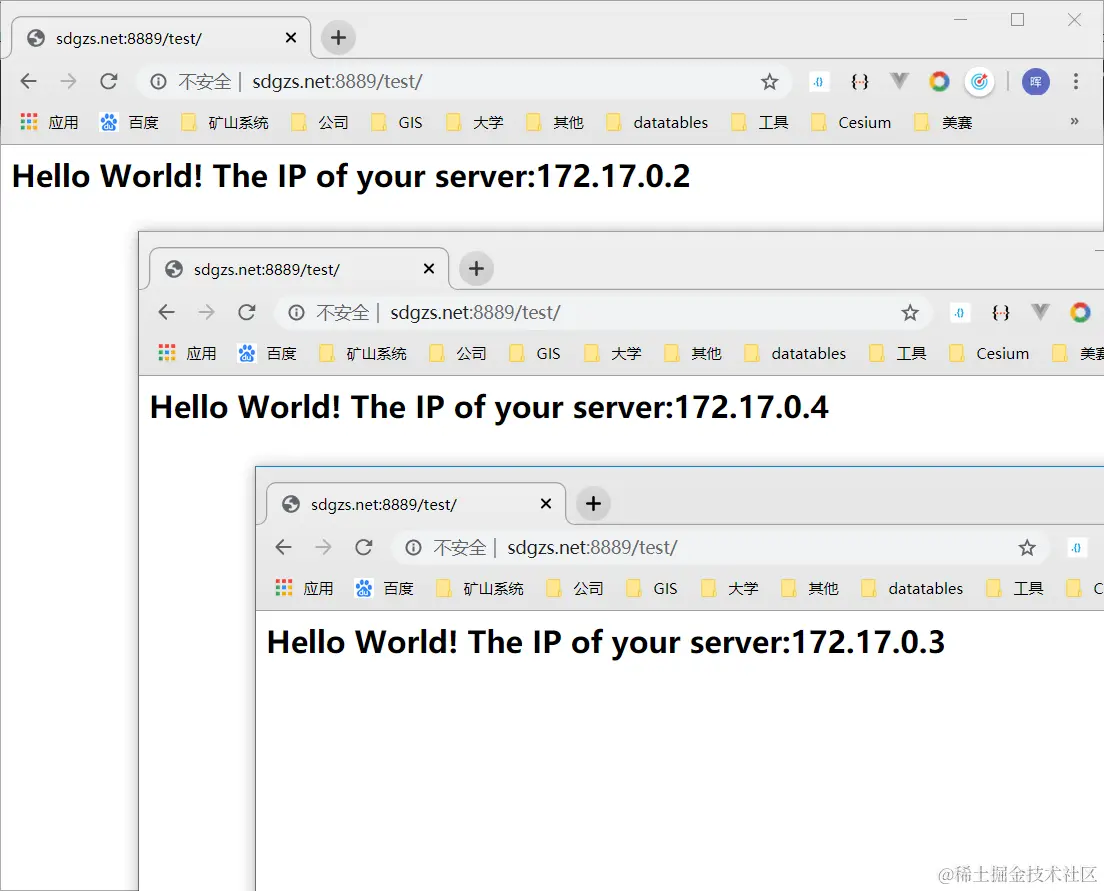1104x891 pixels.
Task: Click the colorful ring extension in top window
Action: point(939,82)
